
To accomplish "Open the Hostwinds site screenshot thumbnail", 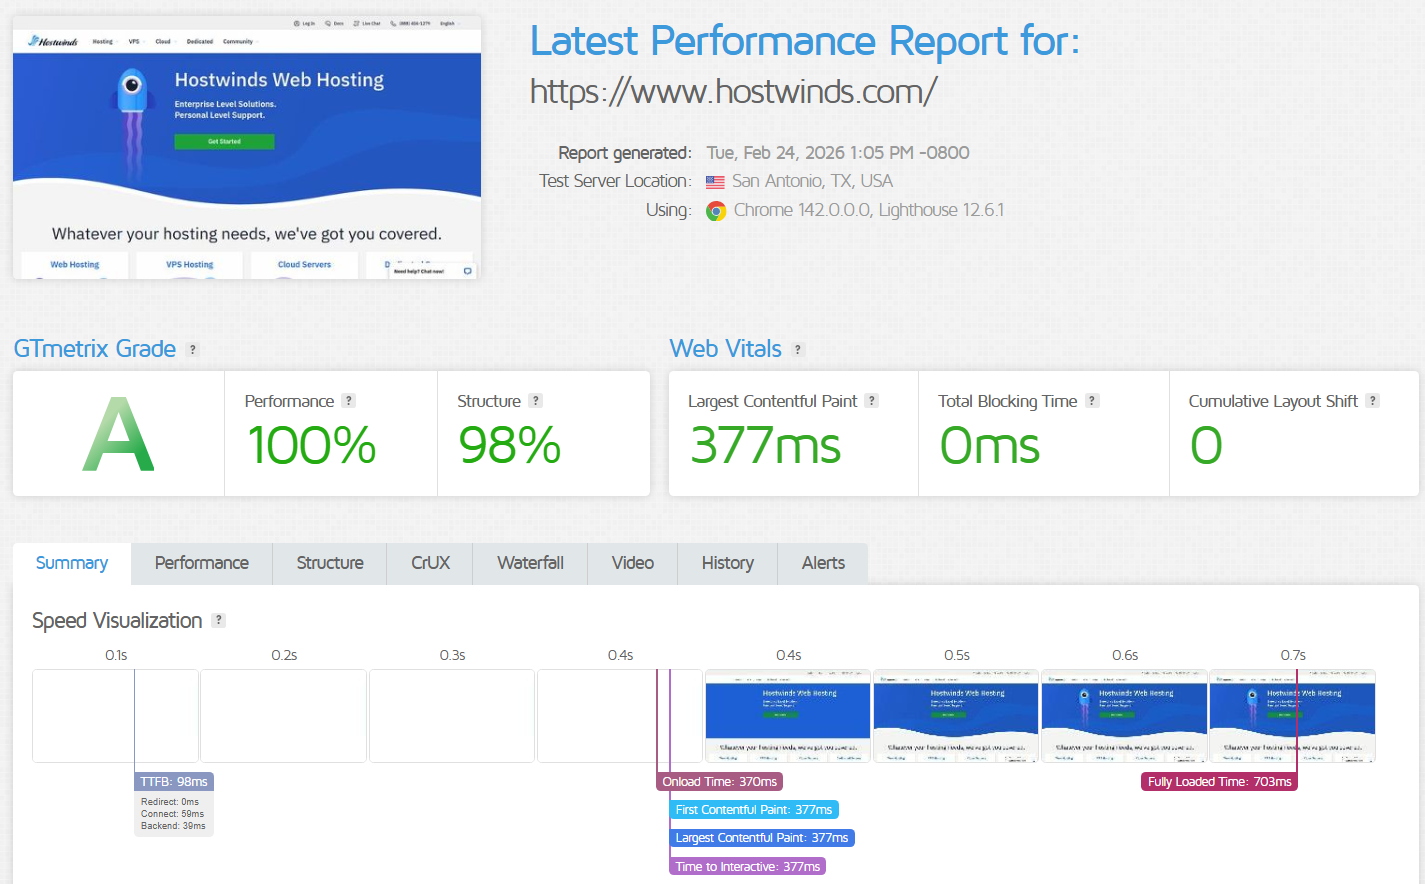I will [x=247, y=147].
